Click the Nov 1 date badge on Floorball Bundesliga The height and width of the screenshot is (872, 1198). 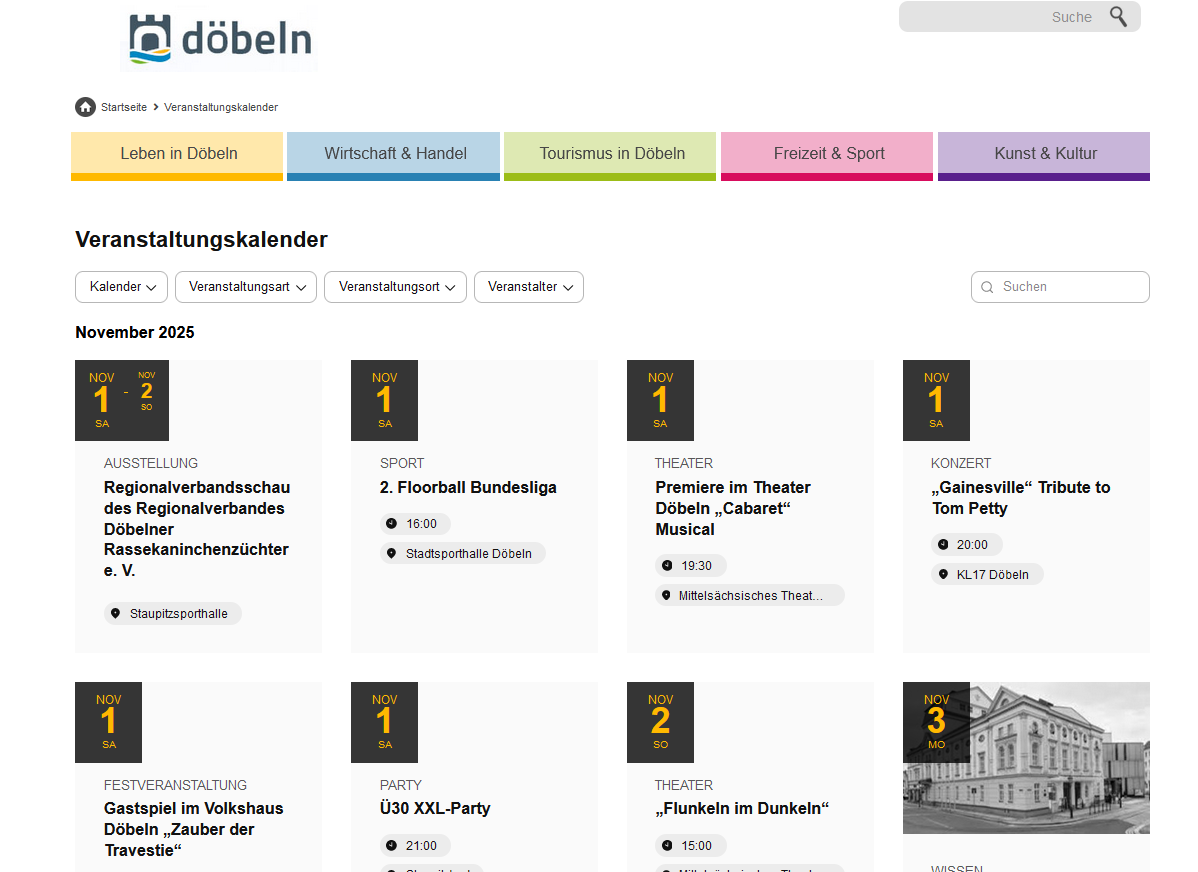coord(384,400)
